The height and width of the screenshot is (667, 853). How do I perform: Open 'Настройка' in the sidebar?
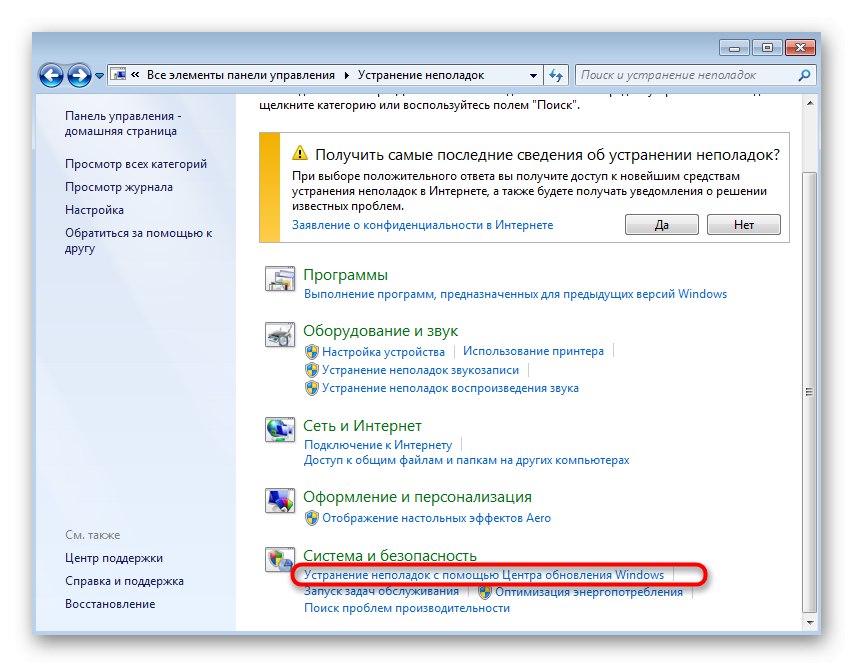[94, 210]
